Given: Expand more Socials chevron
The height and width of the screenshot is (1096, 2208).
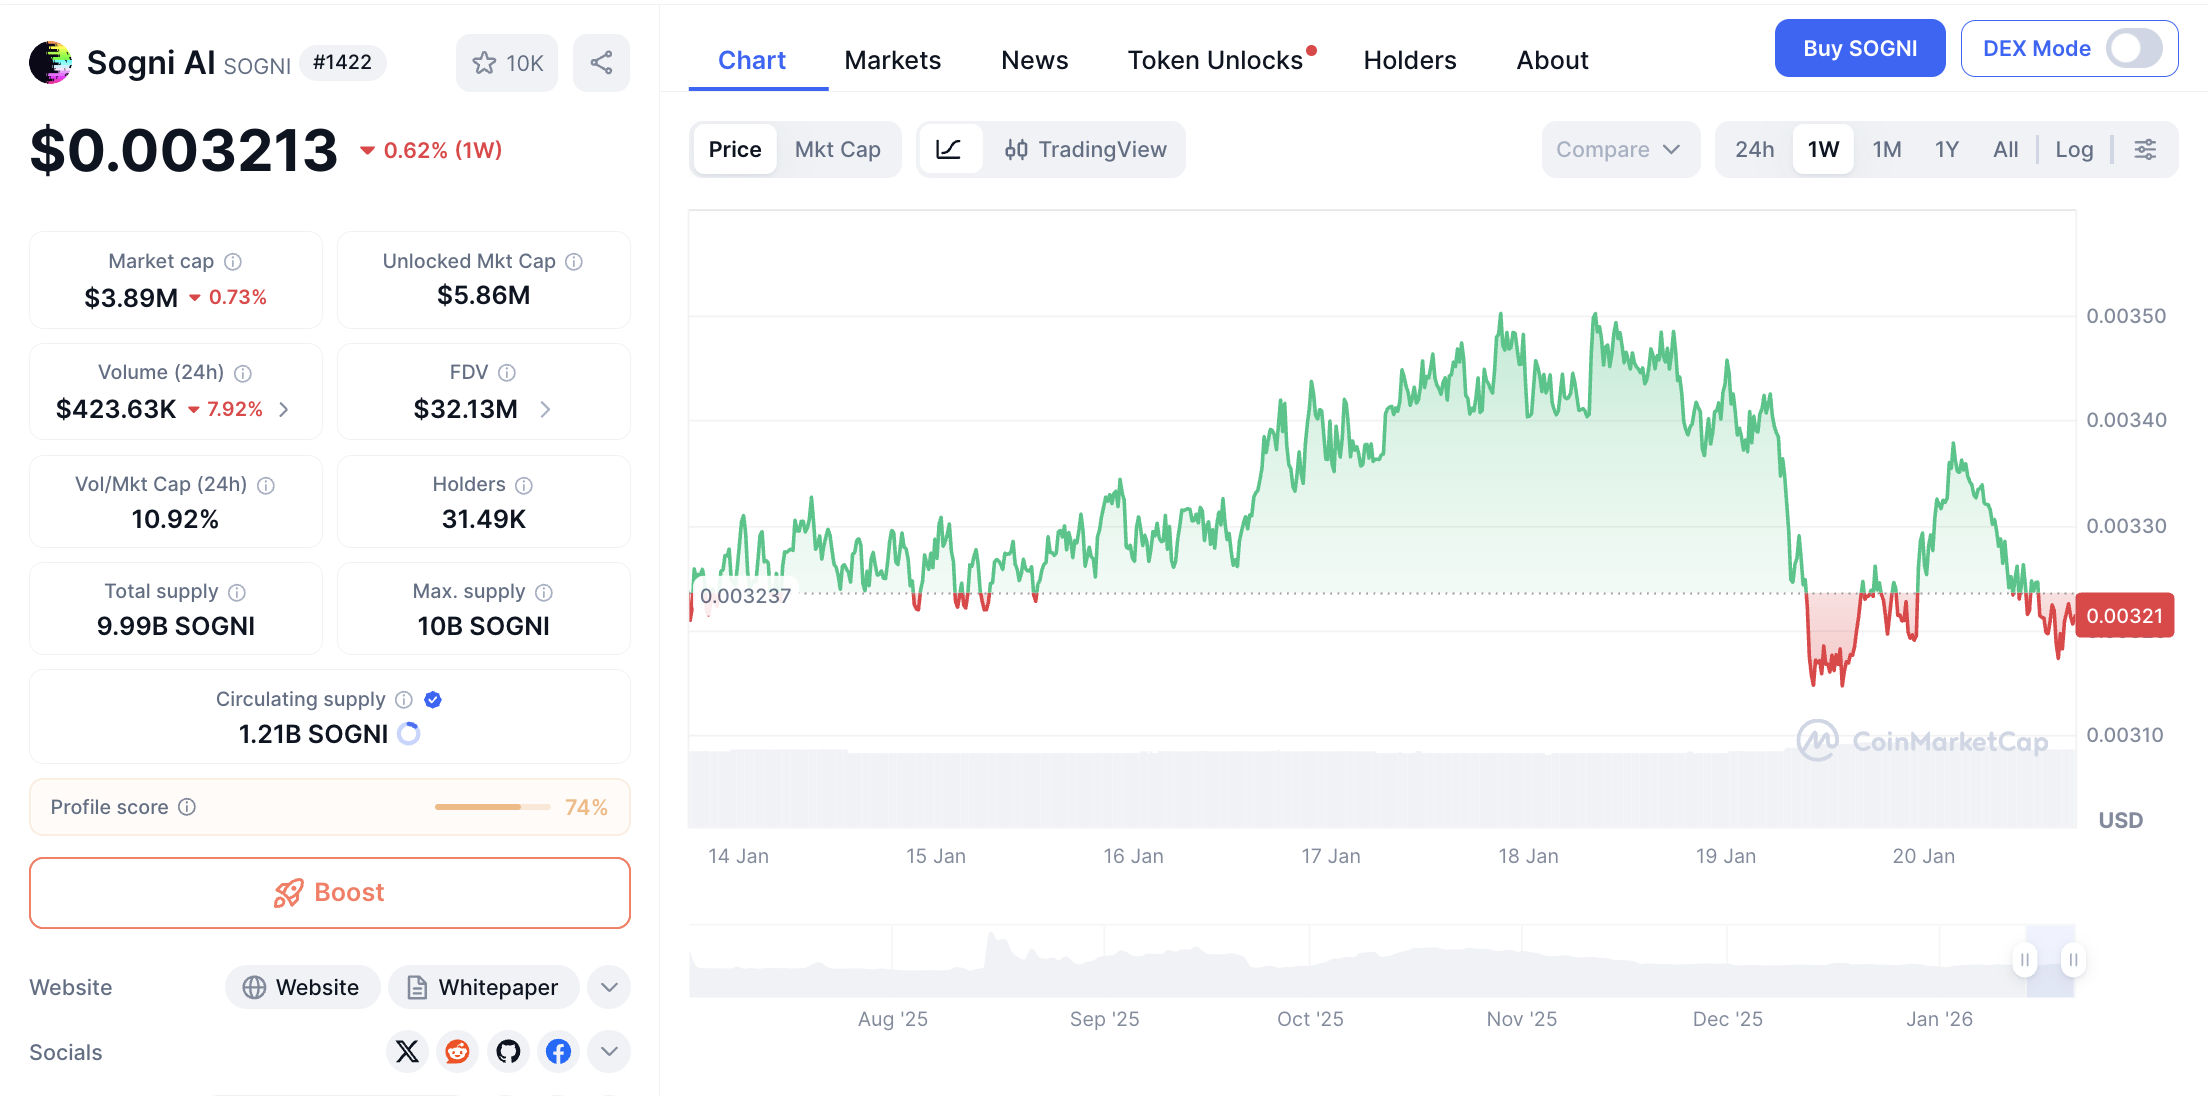Looking at the screenshot, I should 609,1051.
